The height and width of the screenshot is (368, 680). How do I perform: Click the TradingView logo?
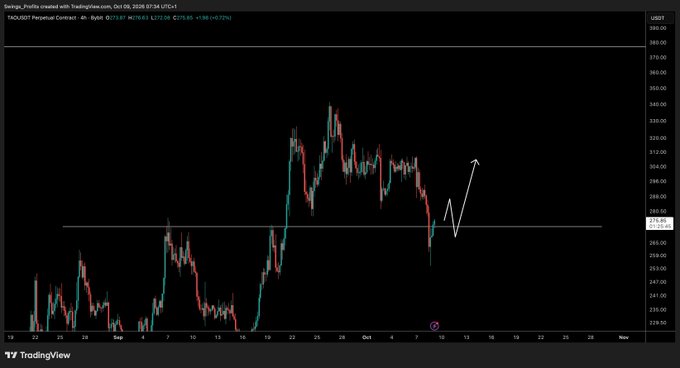click(38, 355)
